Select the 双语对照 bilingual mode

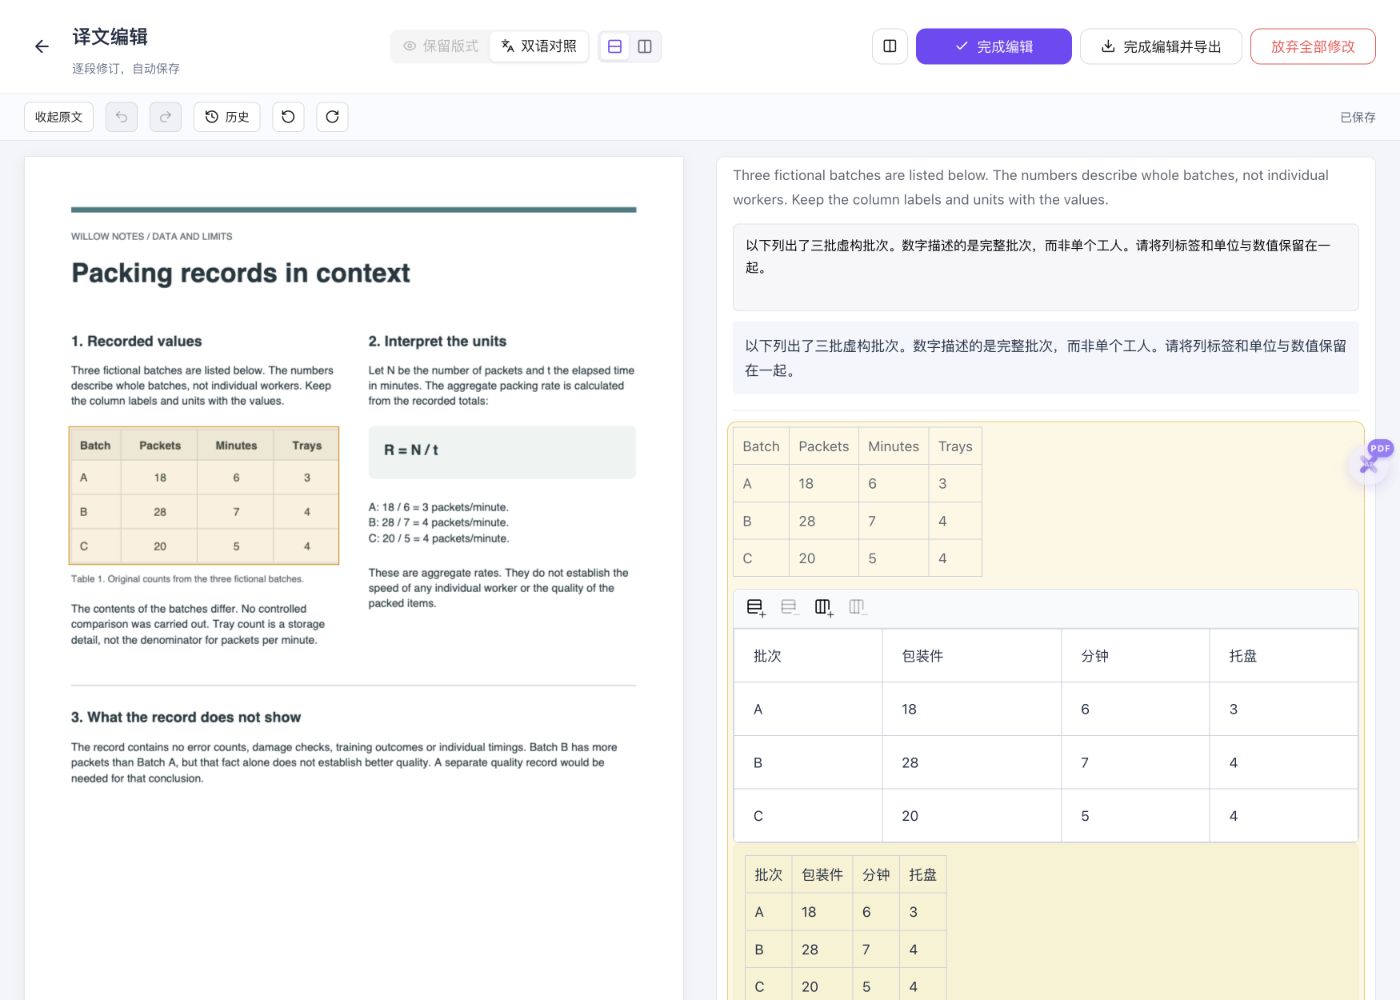click(x=539, y=46)
